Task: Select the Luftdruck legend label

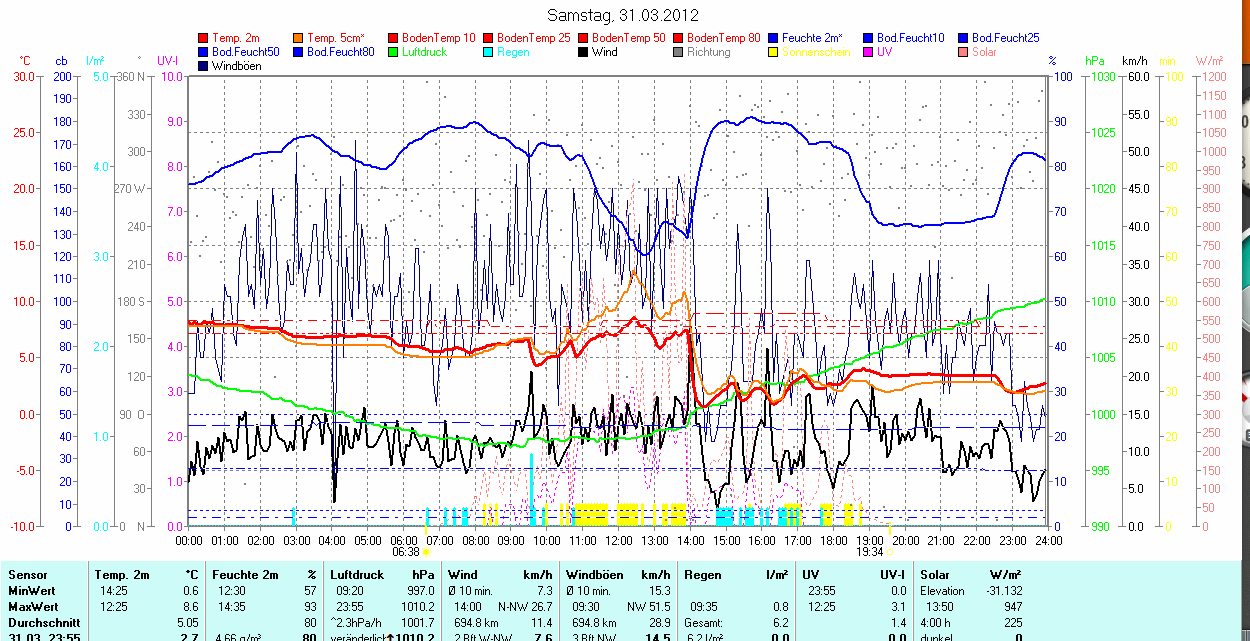Action: [424, 52]
